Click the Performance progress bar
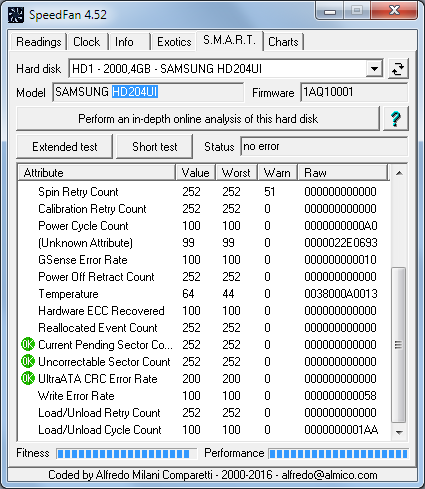The image size is (425, 489). (338, 453)
